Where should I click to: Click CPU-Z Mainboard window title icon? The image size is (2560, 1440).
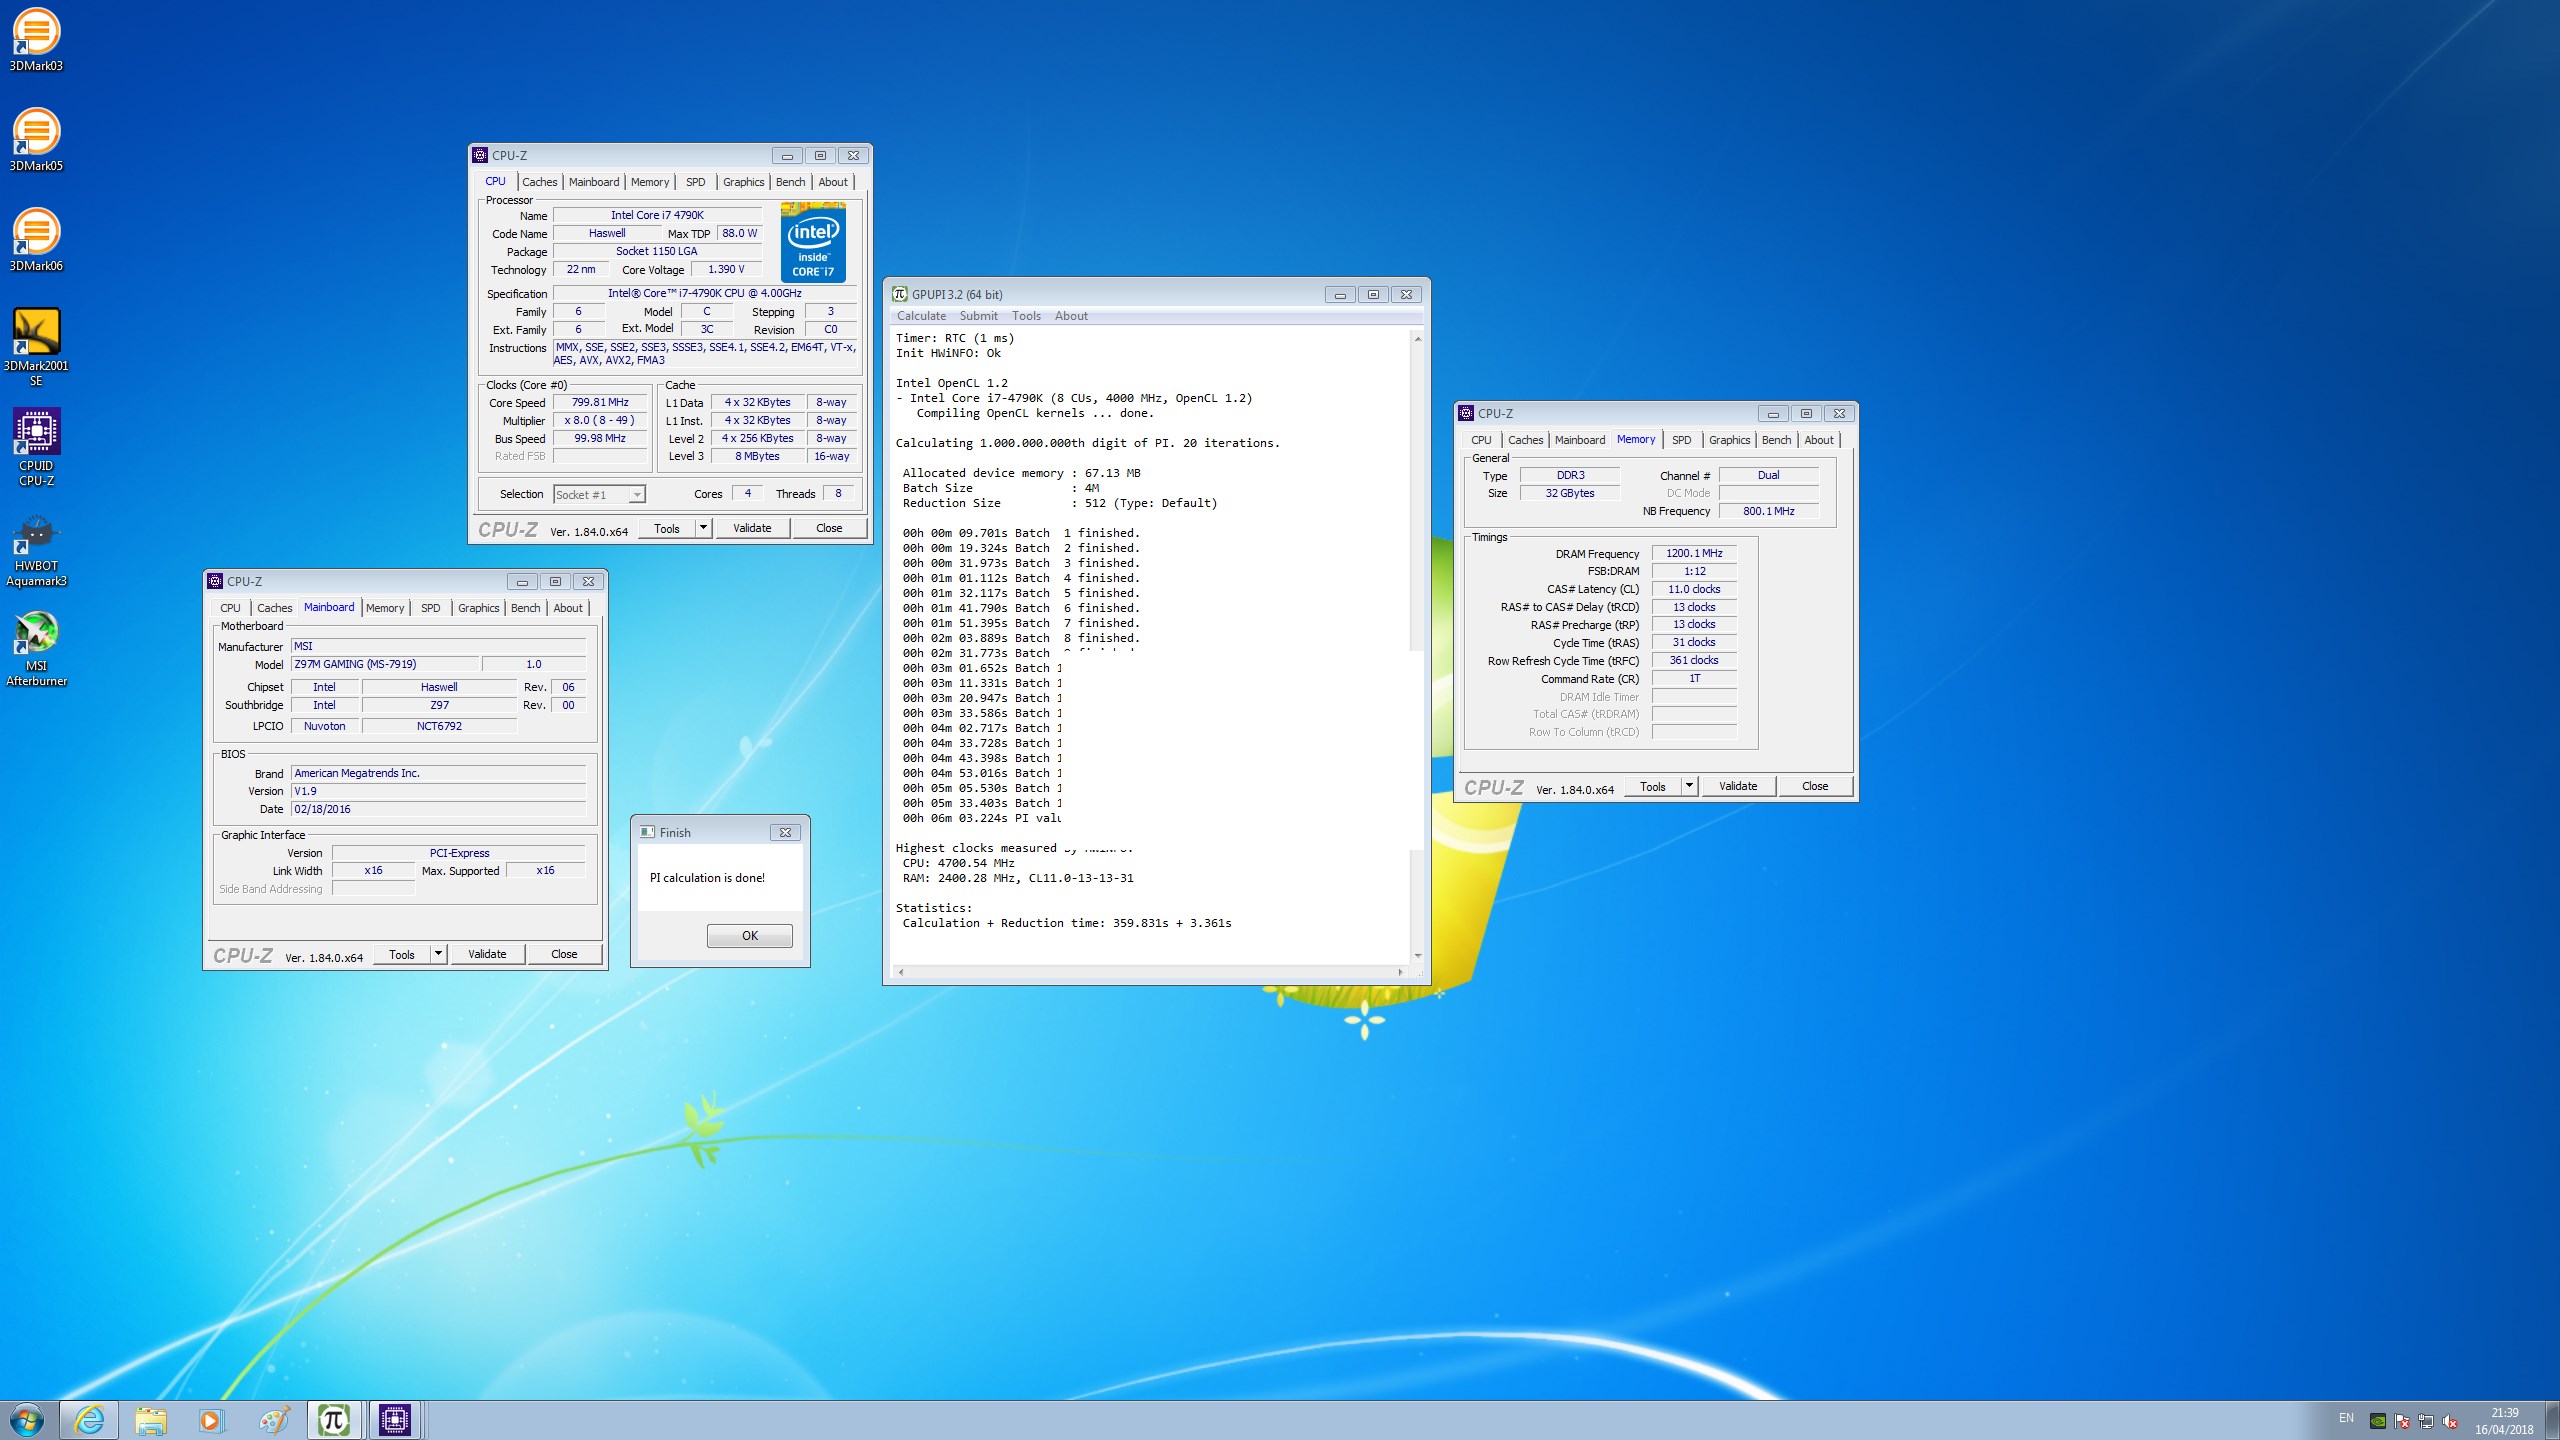click(215, 581)
